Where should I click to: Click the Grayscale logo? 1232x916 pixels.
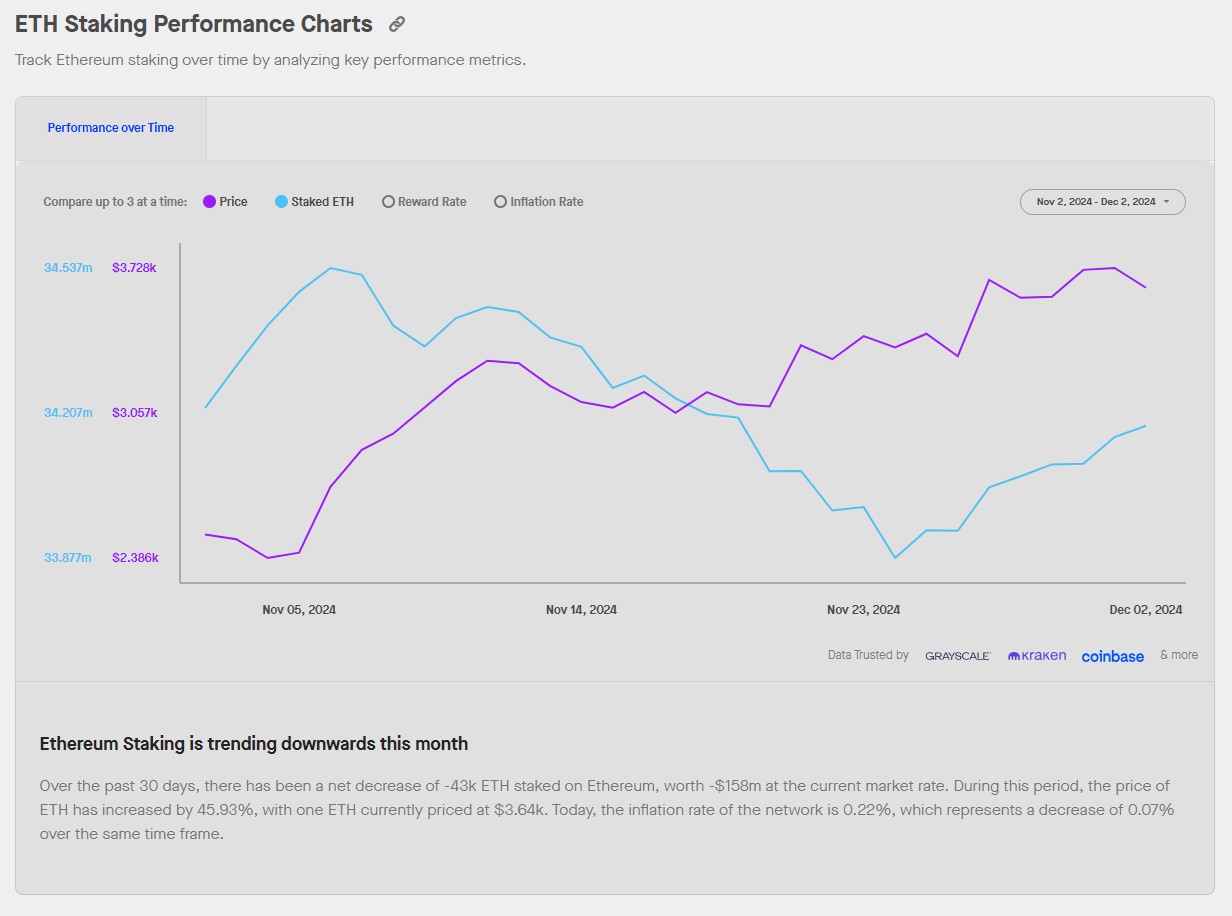[957, 656]
